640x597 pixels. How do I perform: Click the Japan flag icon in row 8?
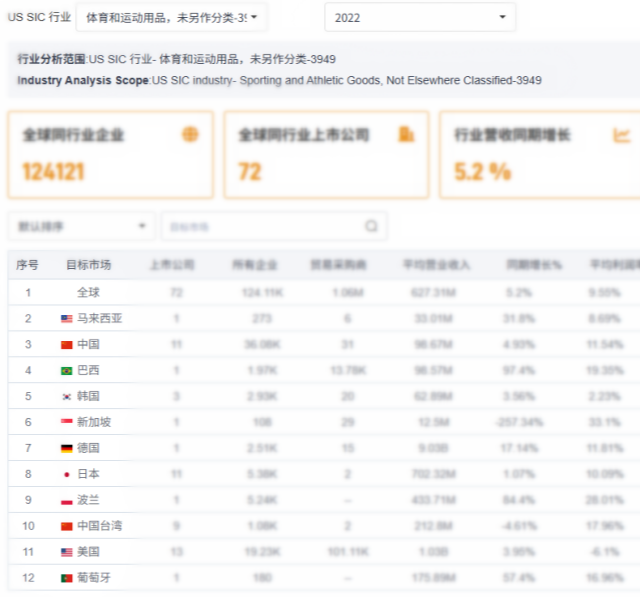[67, 474]
